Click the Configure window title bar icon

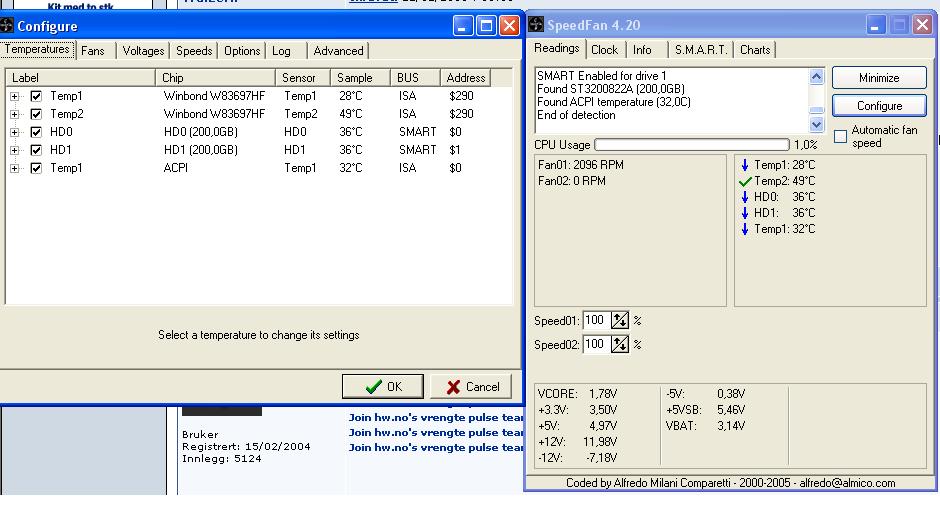[x=7, y=26]
